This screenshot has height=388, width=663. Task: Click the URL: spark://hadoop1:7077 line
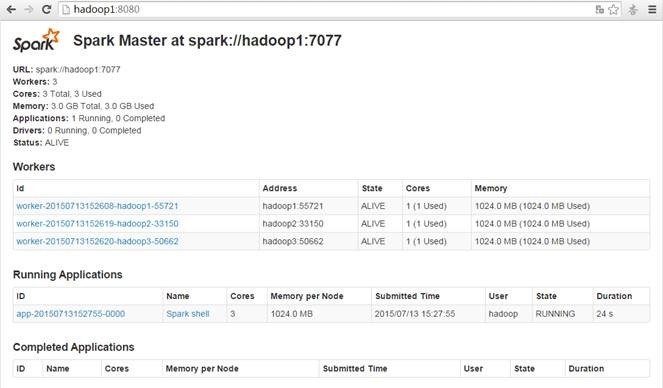click(x=66, y=69)
